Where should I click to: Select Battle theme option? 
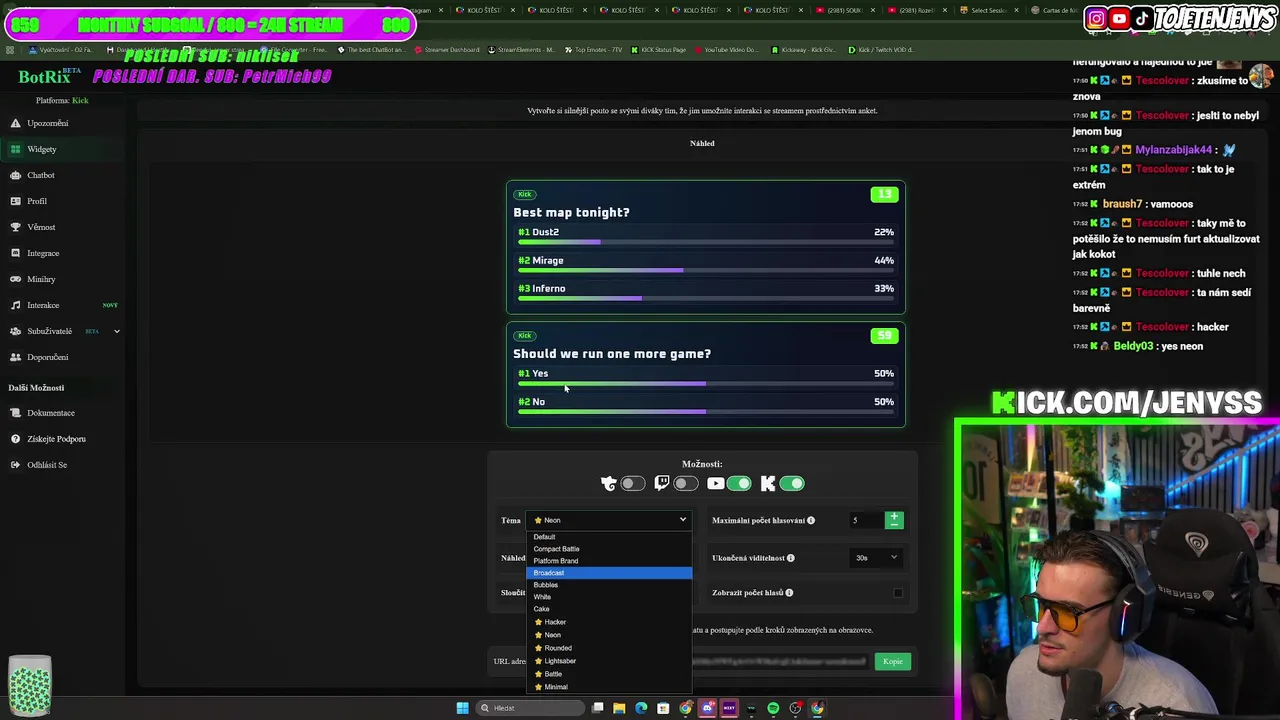pos(609,674)
